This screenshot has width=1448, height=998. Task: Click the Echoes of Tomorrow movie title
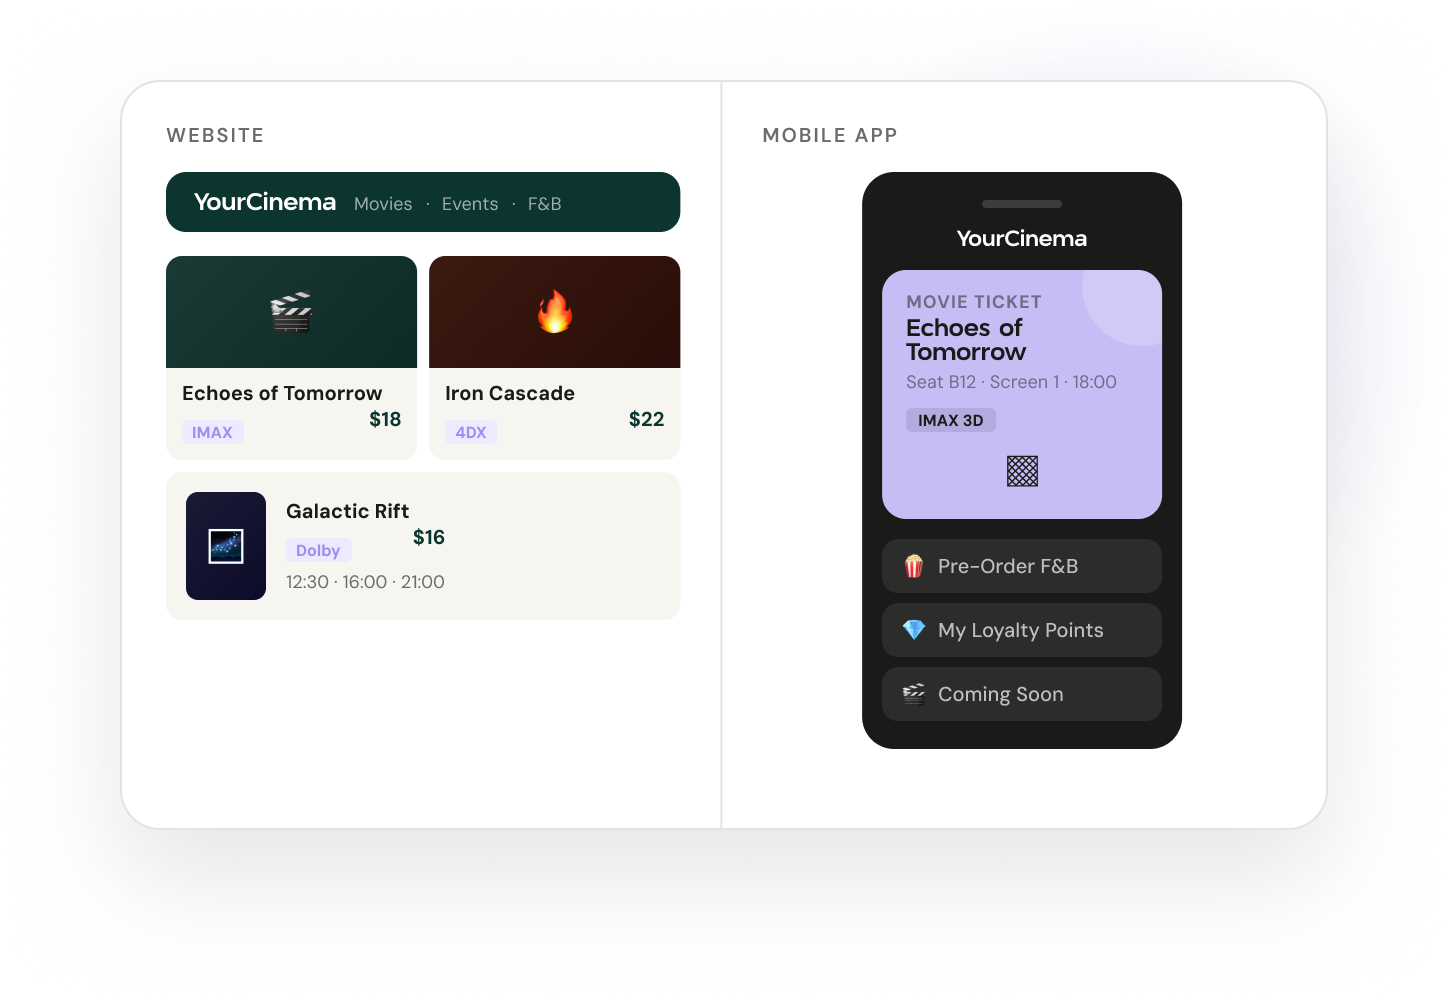(282, 393)
